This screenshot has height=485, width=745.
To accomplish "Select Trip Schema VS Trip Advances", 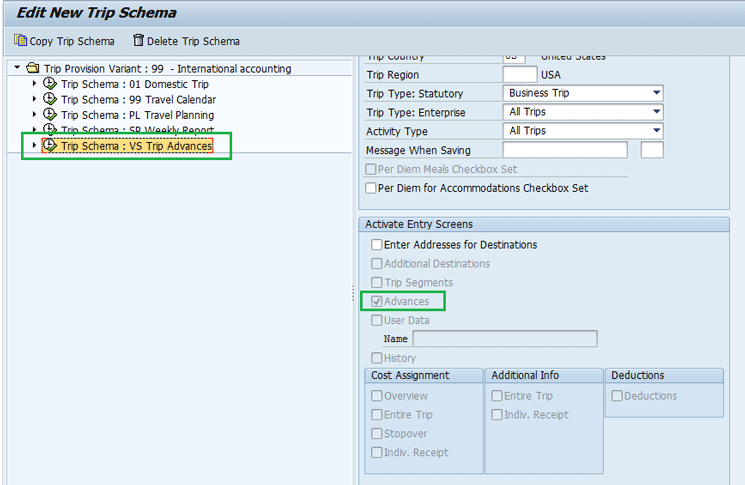I will (136, 146).
